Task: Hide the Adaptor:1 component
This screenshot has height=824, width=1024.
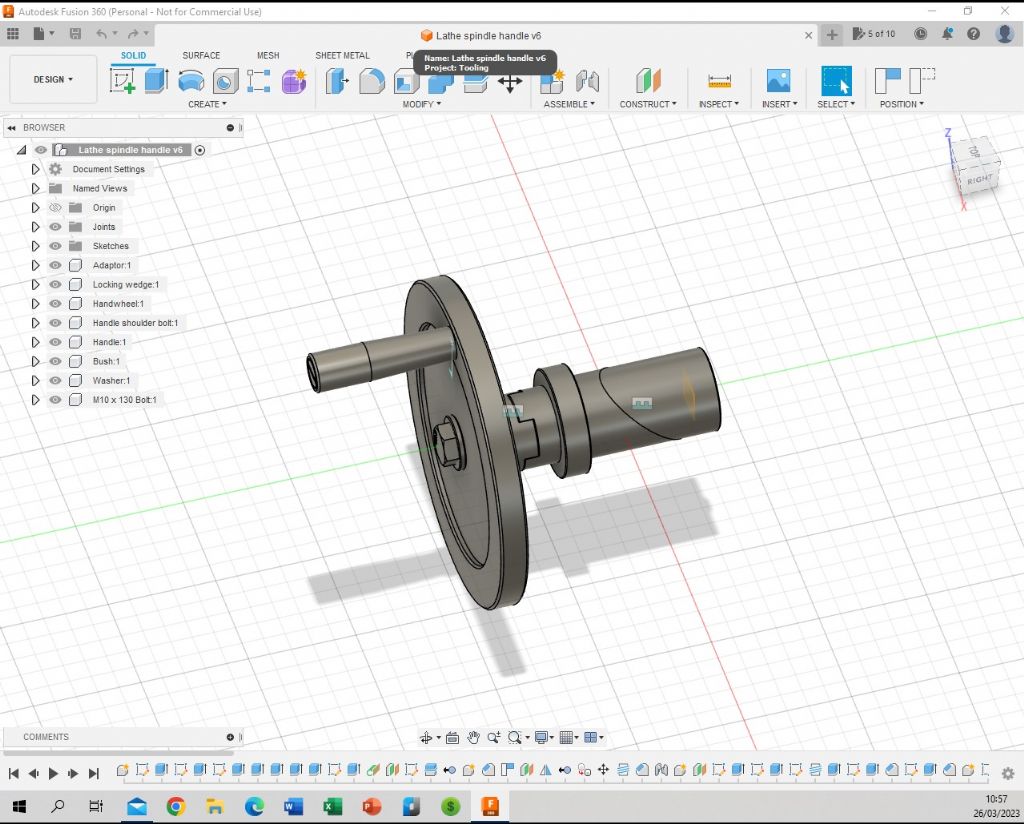Action: pyautogui.click(x=56, y=265)
